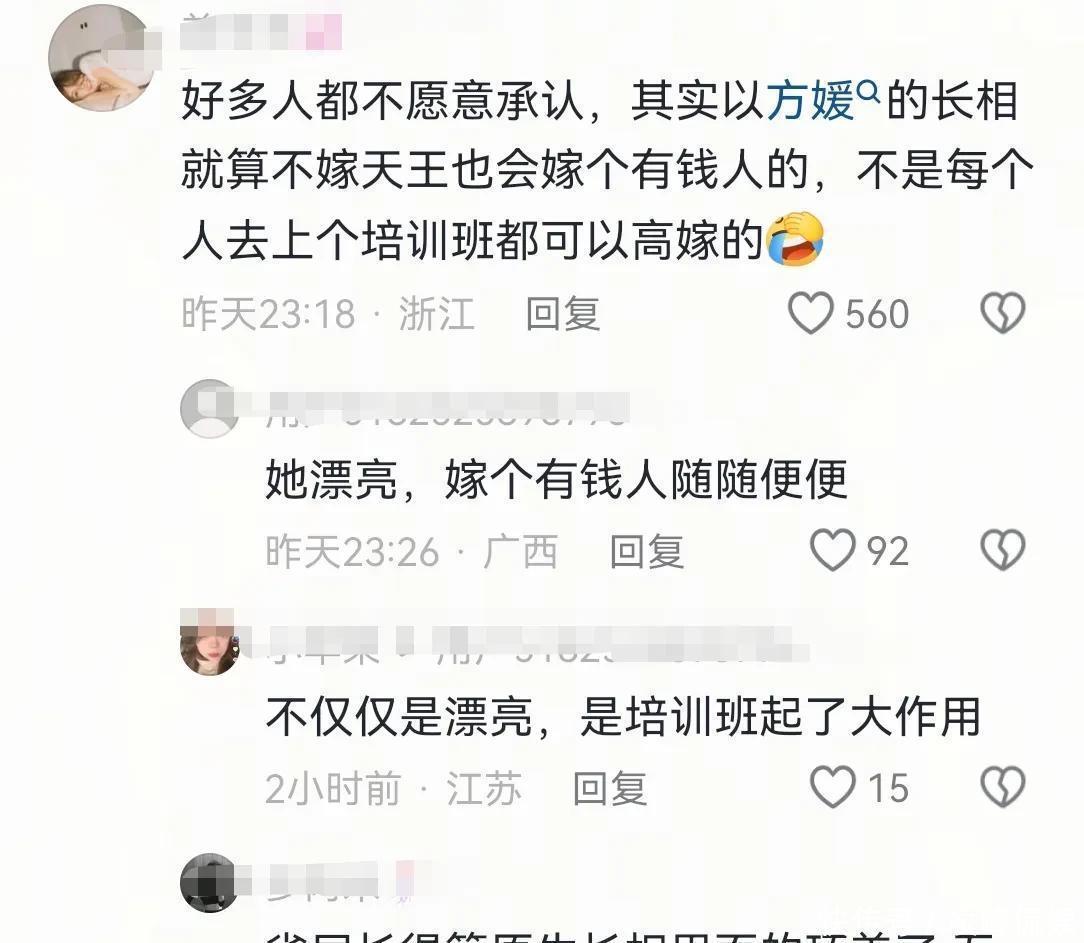Select comment text 她漂亮，嫁个有钱人随随便便
1084x943 pixels.
(557, 478)
